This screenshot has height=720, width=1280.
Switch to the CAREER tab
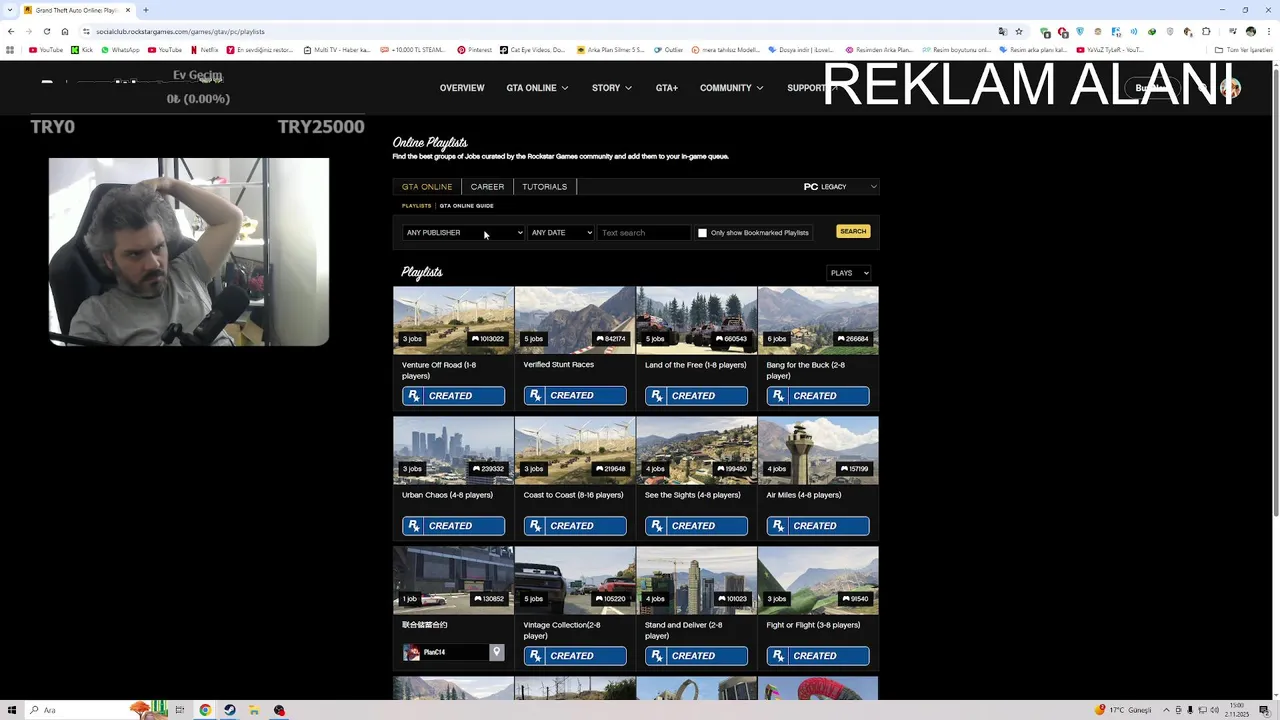click(487, 187)
